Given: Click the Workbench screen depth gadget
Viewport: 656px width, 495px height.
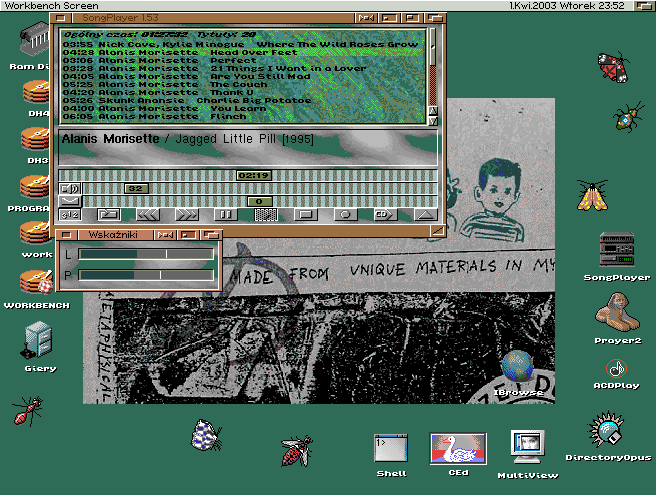Looking at the screenshot, I should point(644,5).
